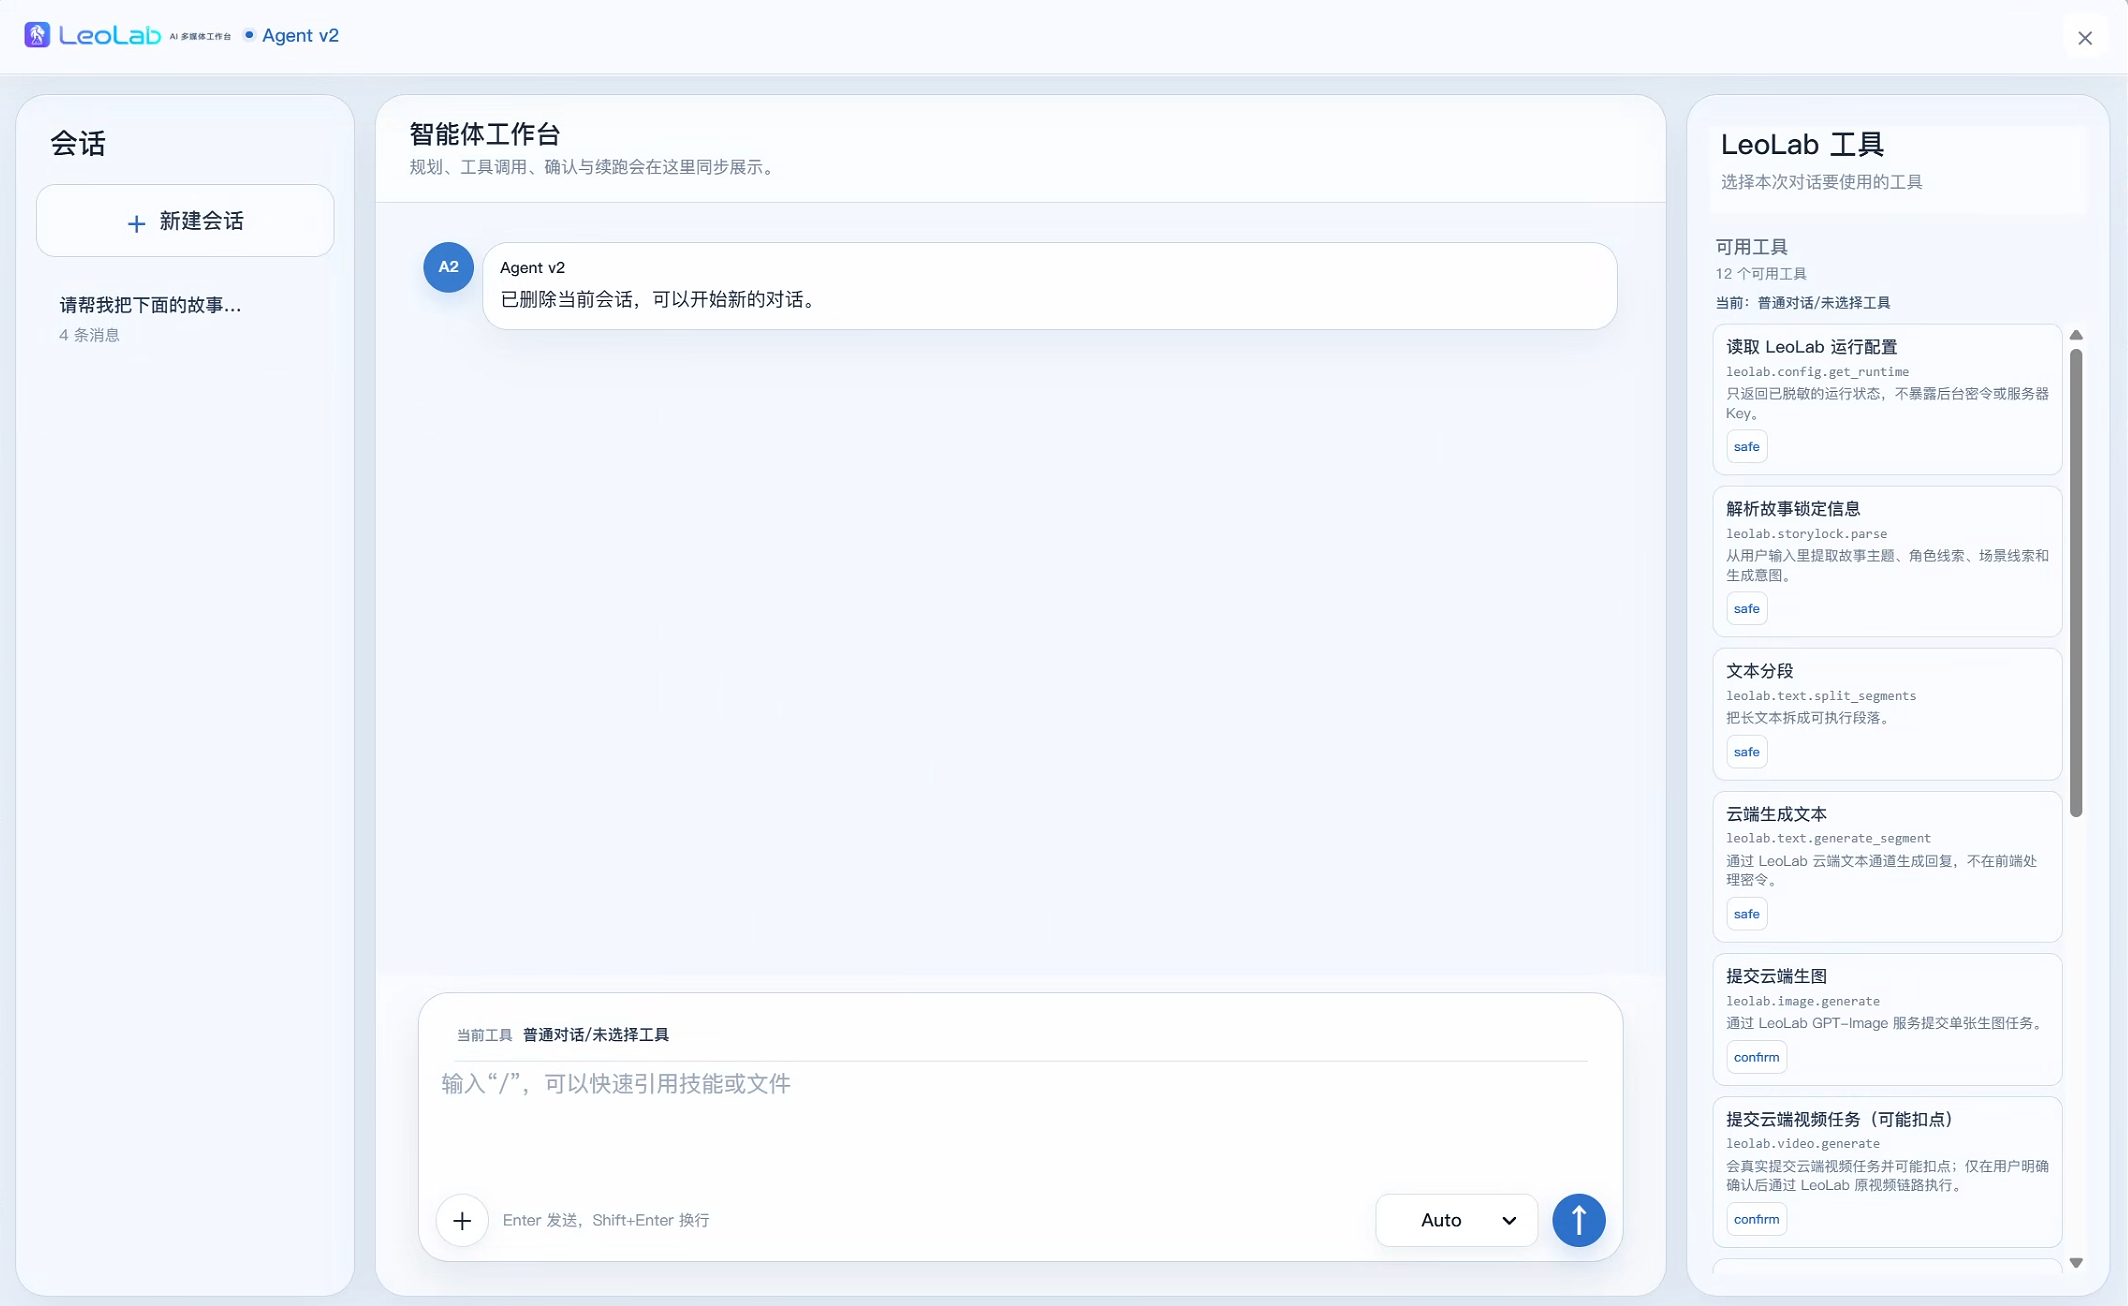Click confirm tag under leolab.image.generate
This screenshot has height=1306, width=2128.
[x=1756, y=1057]
